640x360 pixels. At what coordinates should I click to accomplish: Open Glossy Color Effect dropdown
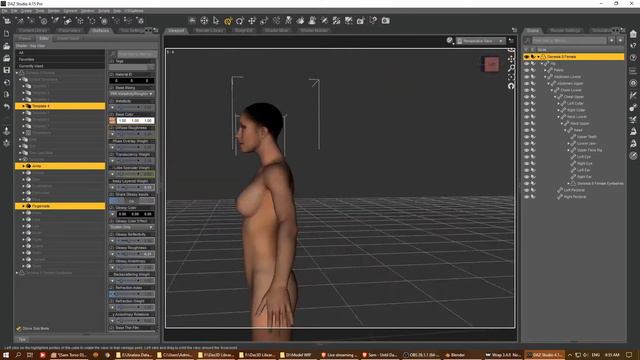(132, 227)
